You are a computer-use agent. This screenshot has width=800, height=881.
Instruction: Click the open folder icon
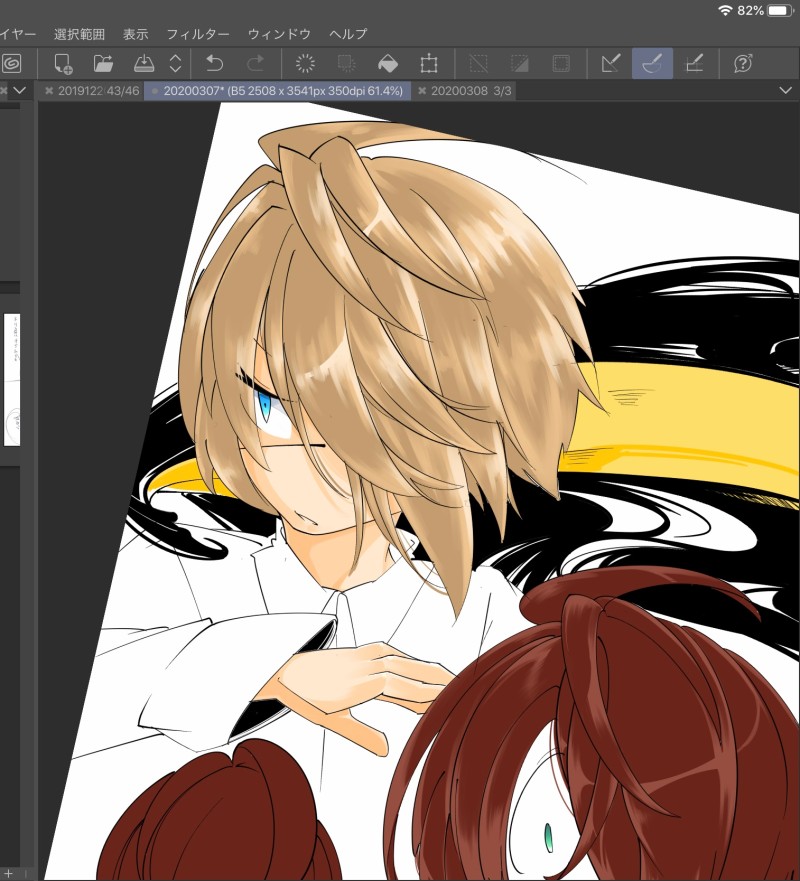tap(103, 63)
